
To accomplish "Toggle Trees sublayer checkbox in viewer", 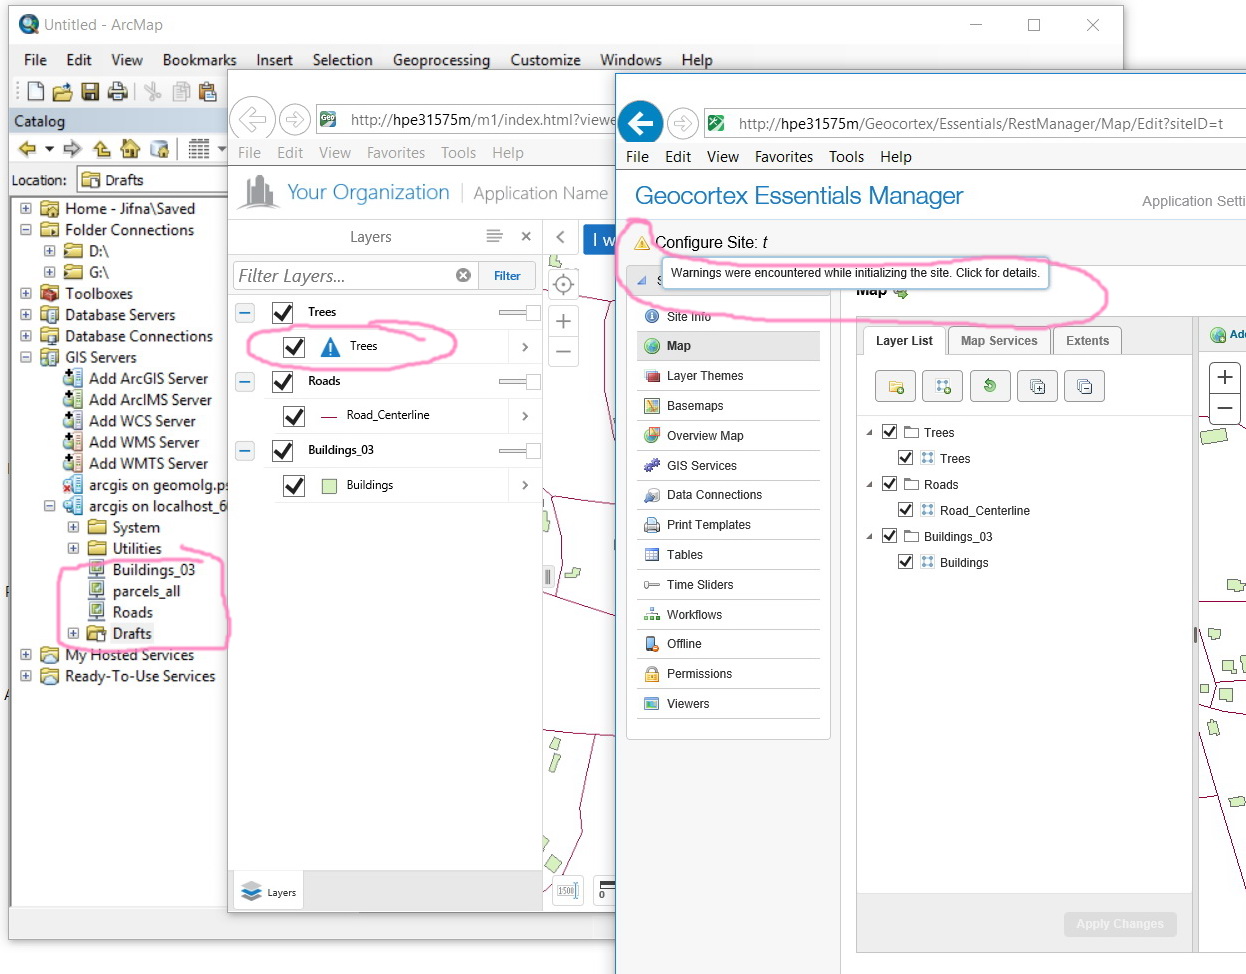I will click(294, 347).
